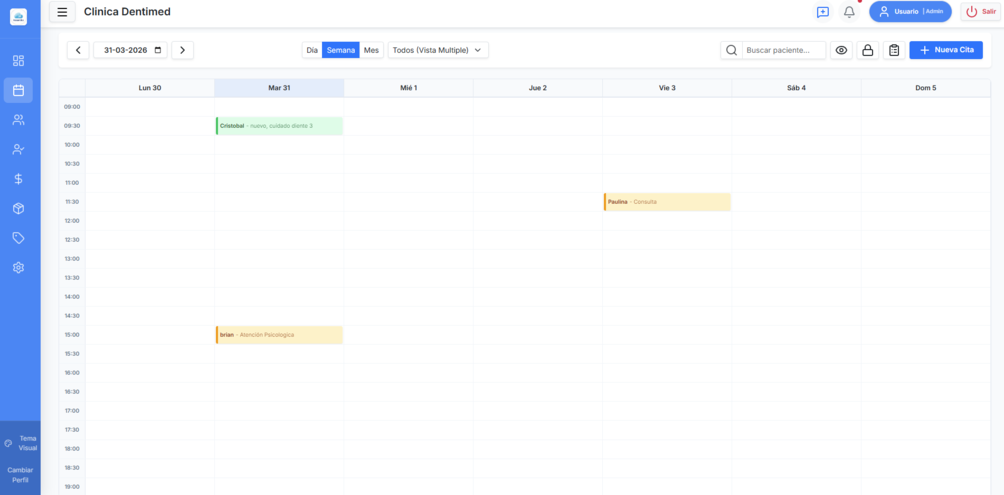Toggle the padlock lock button
Screen dimensions: 1004x495
[868, 50]
